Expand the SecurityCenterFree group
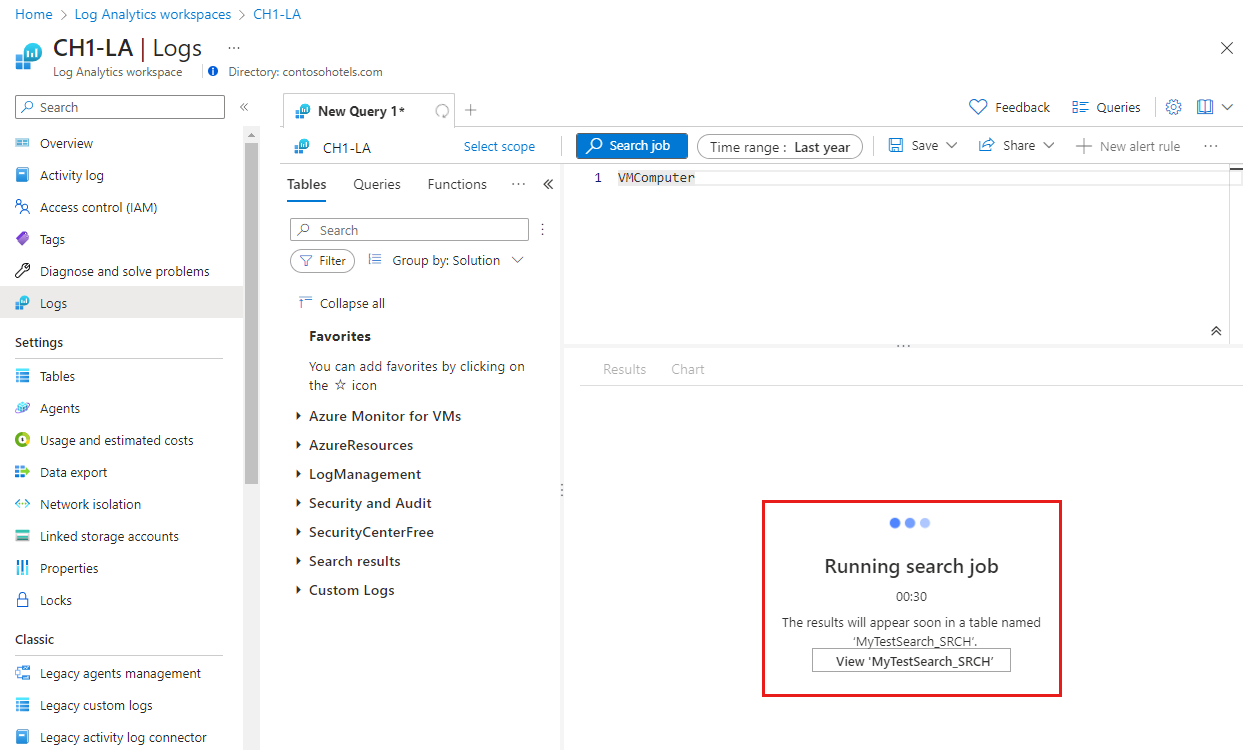The image size is (1259, 750). (x=371, y=532)
